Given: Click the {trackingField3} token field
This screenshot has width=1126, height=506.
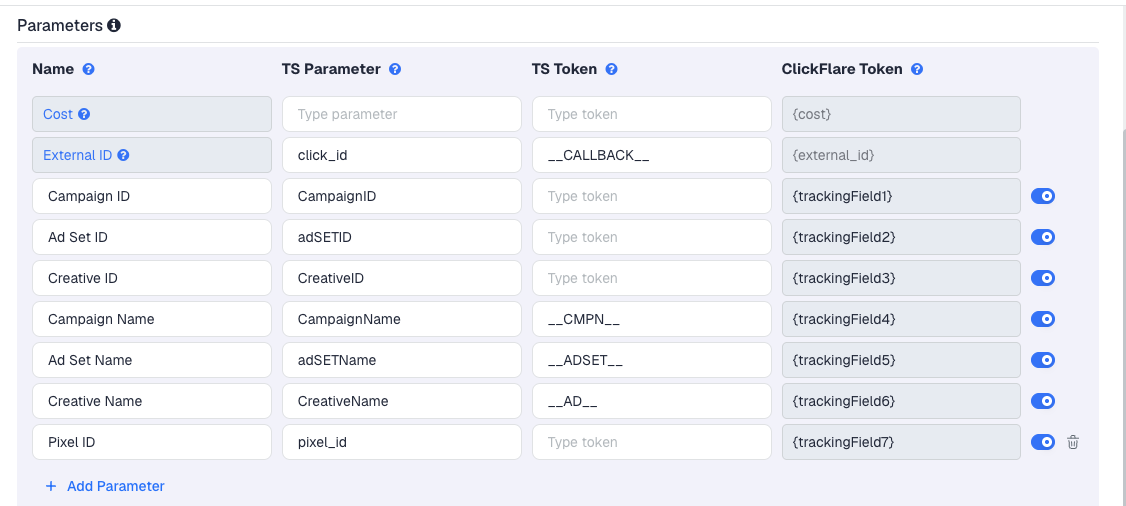Looking at the screenshot, I should [901, 278].
